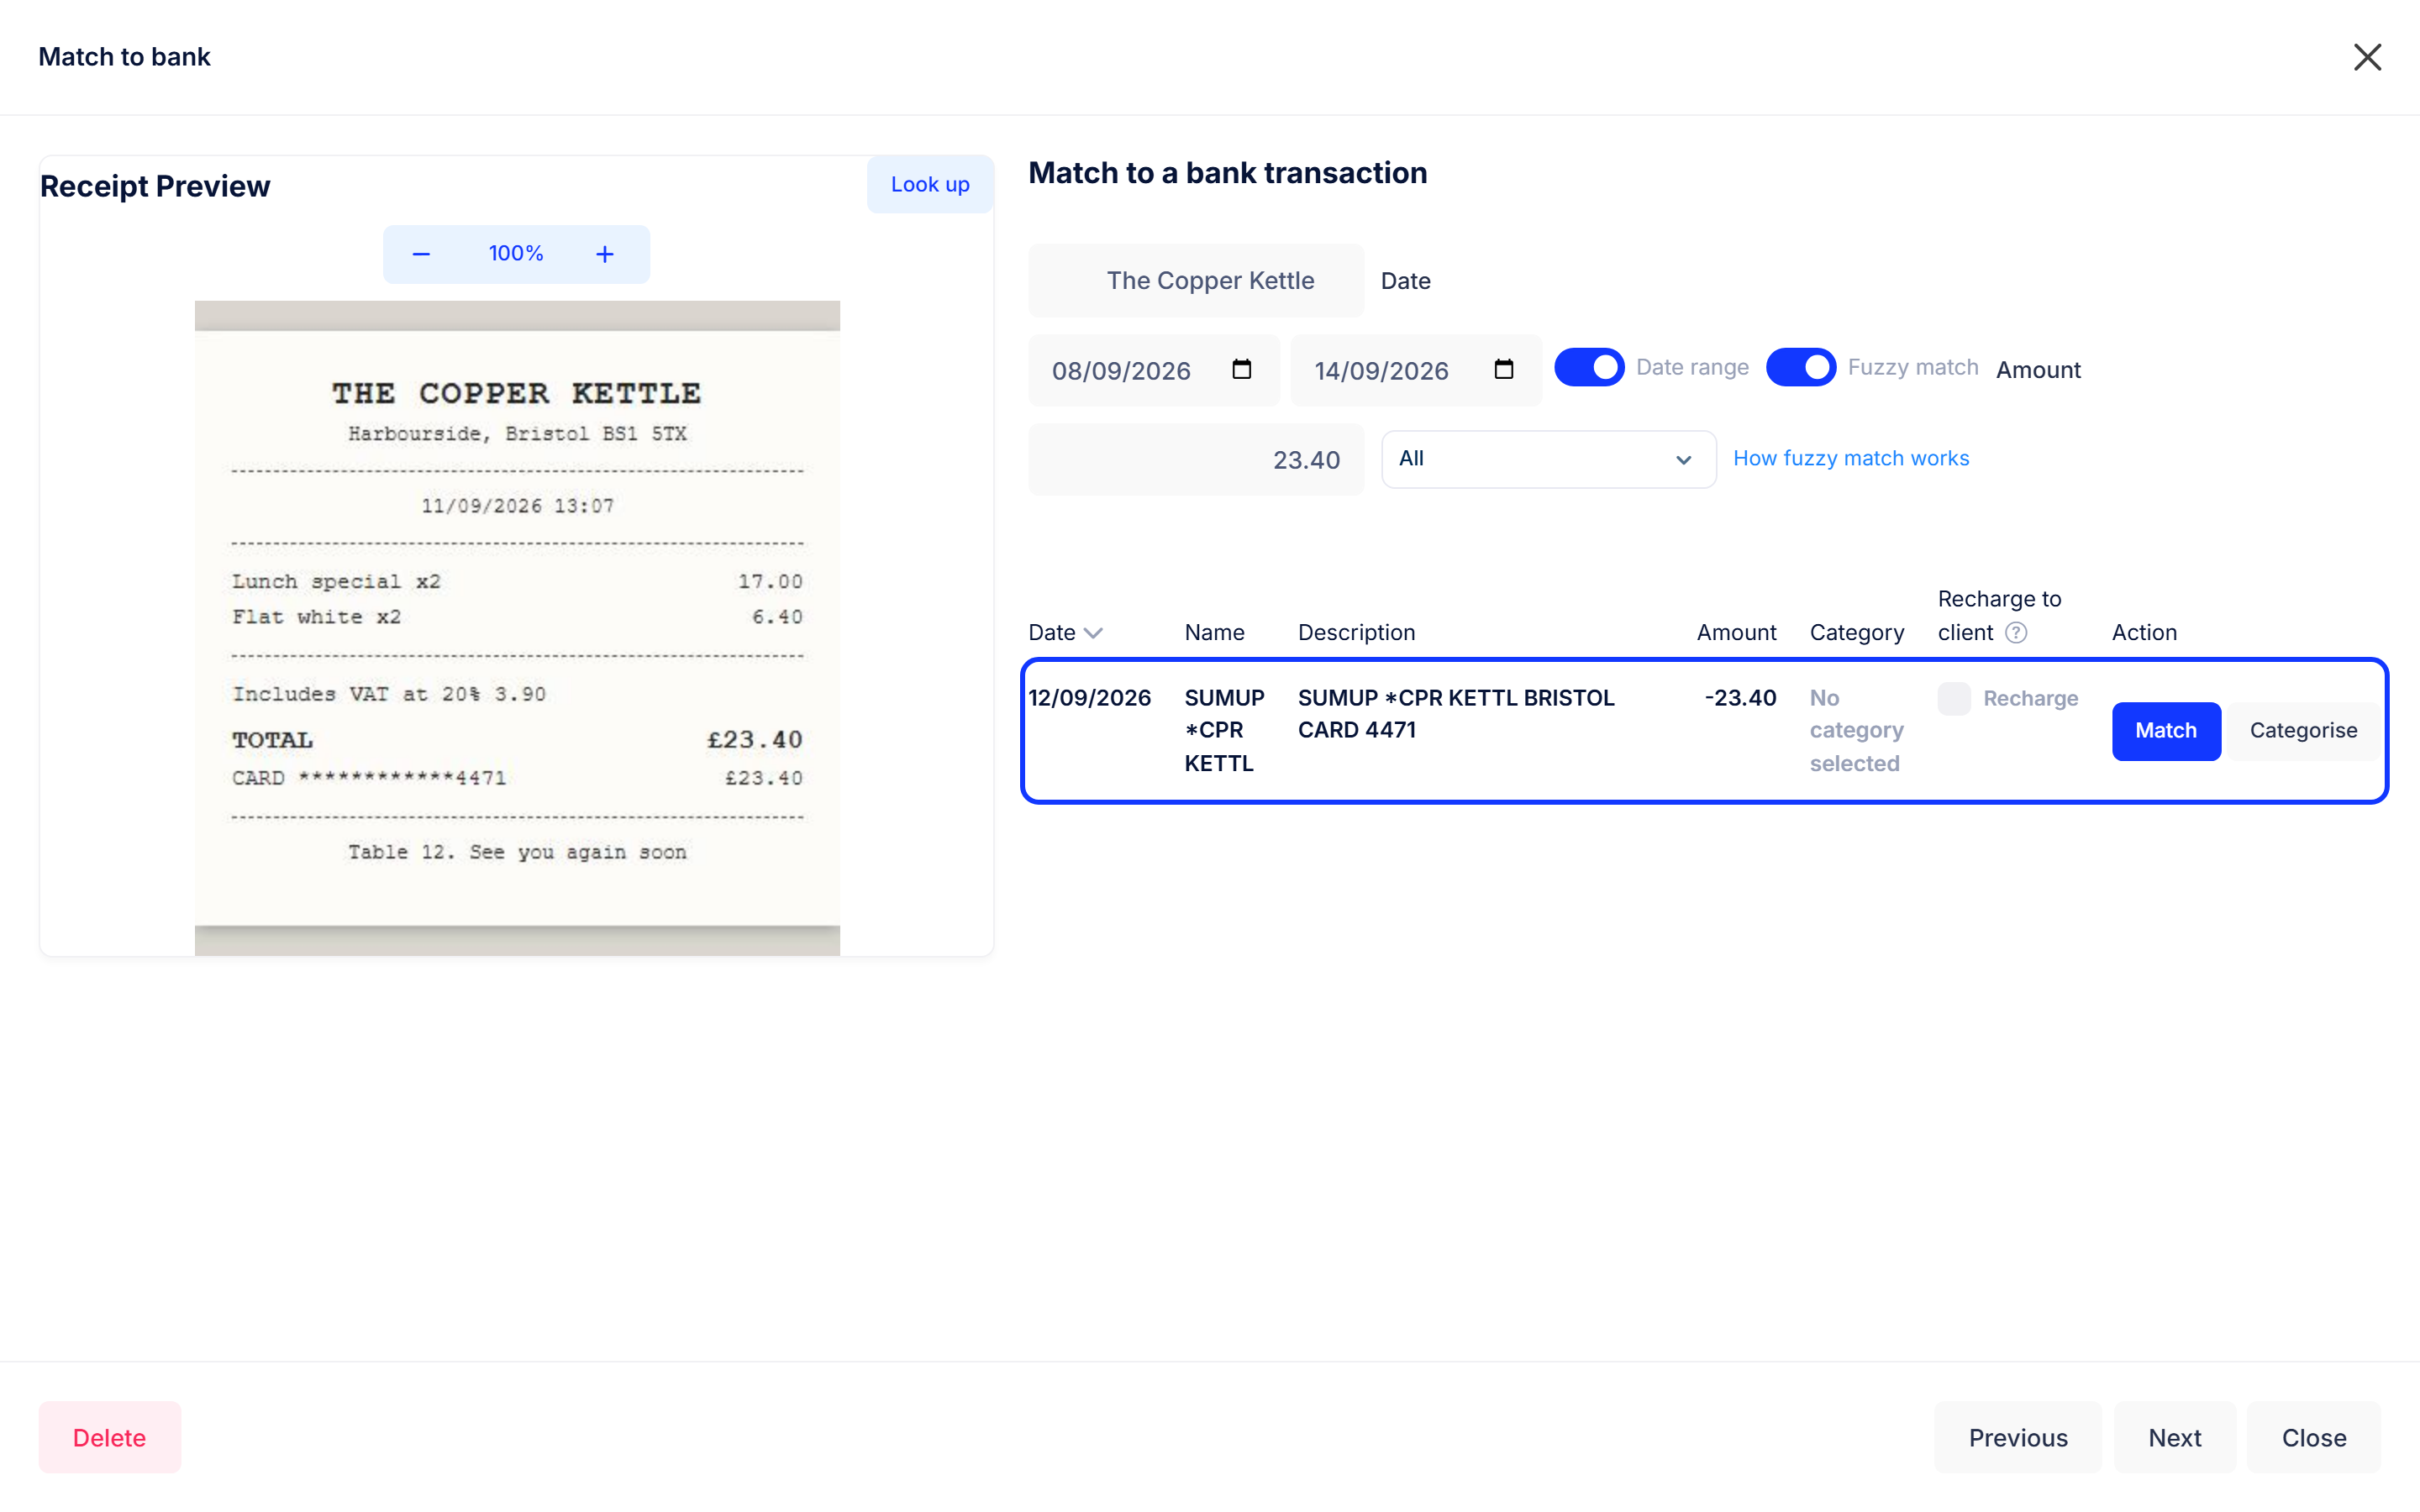Sort by Date column chevron

(x=1093, y=633)
